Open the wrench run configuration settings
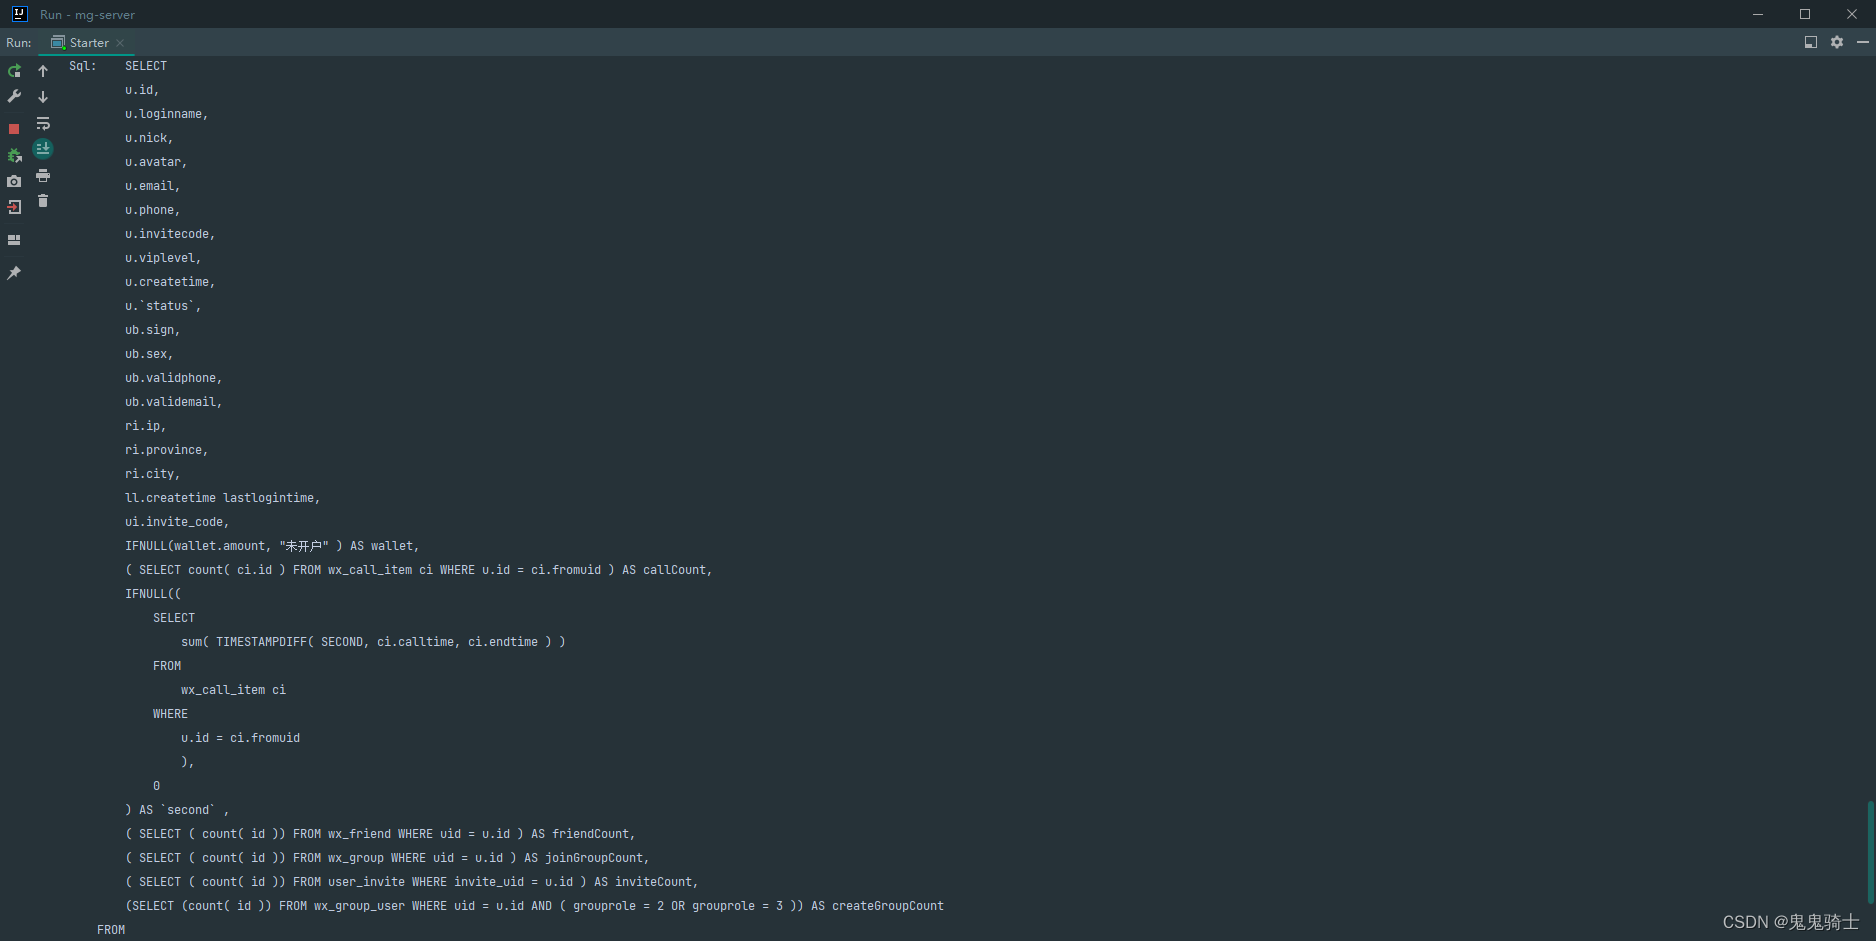 point(14,96)
